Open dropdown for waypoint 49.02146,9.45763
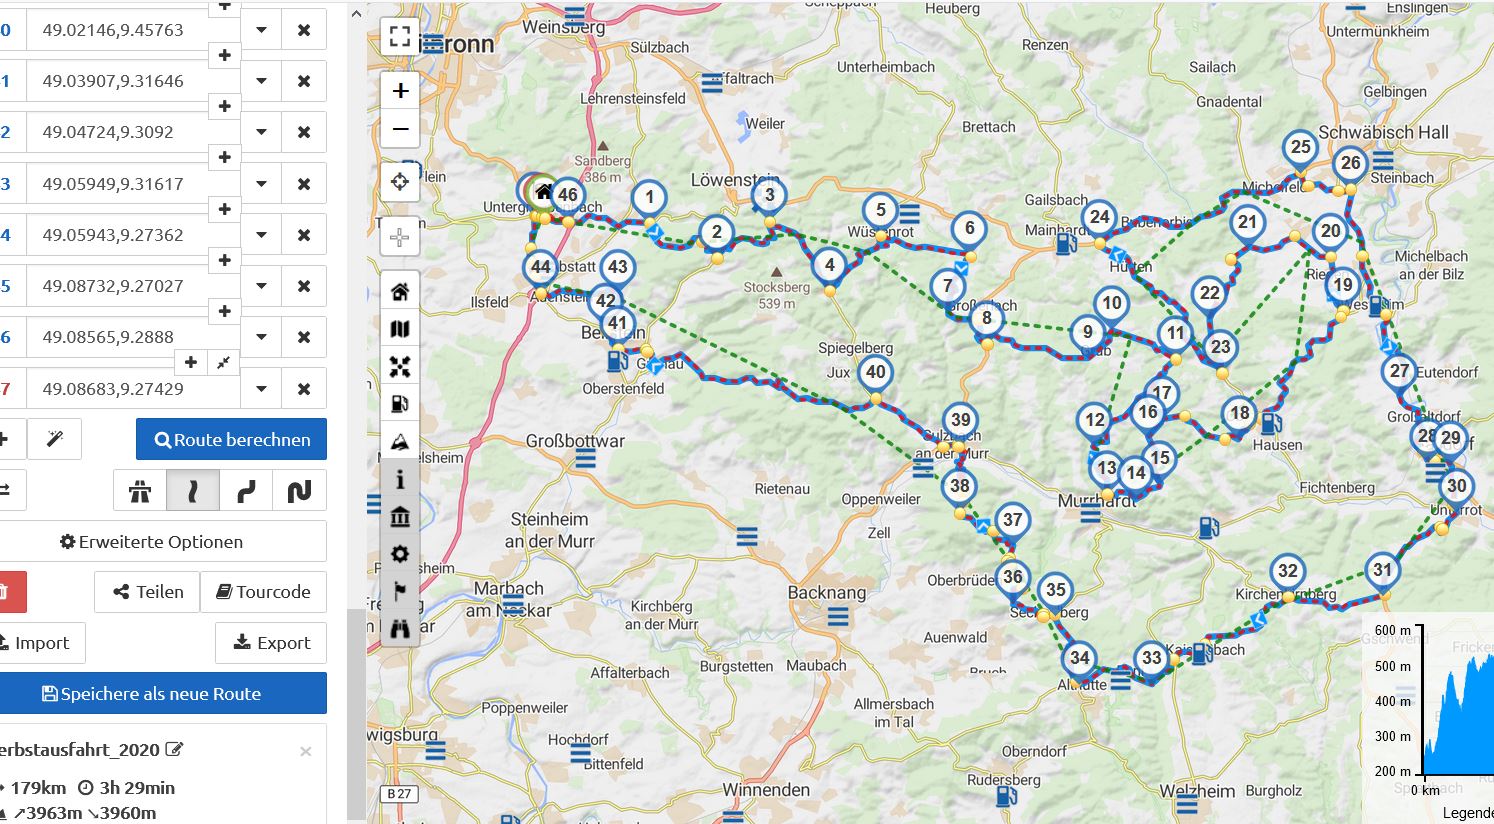This screenshot has height=824, width=1494. point(261,30)
